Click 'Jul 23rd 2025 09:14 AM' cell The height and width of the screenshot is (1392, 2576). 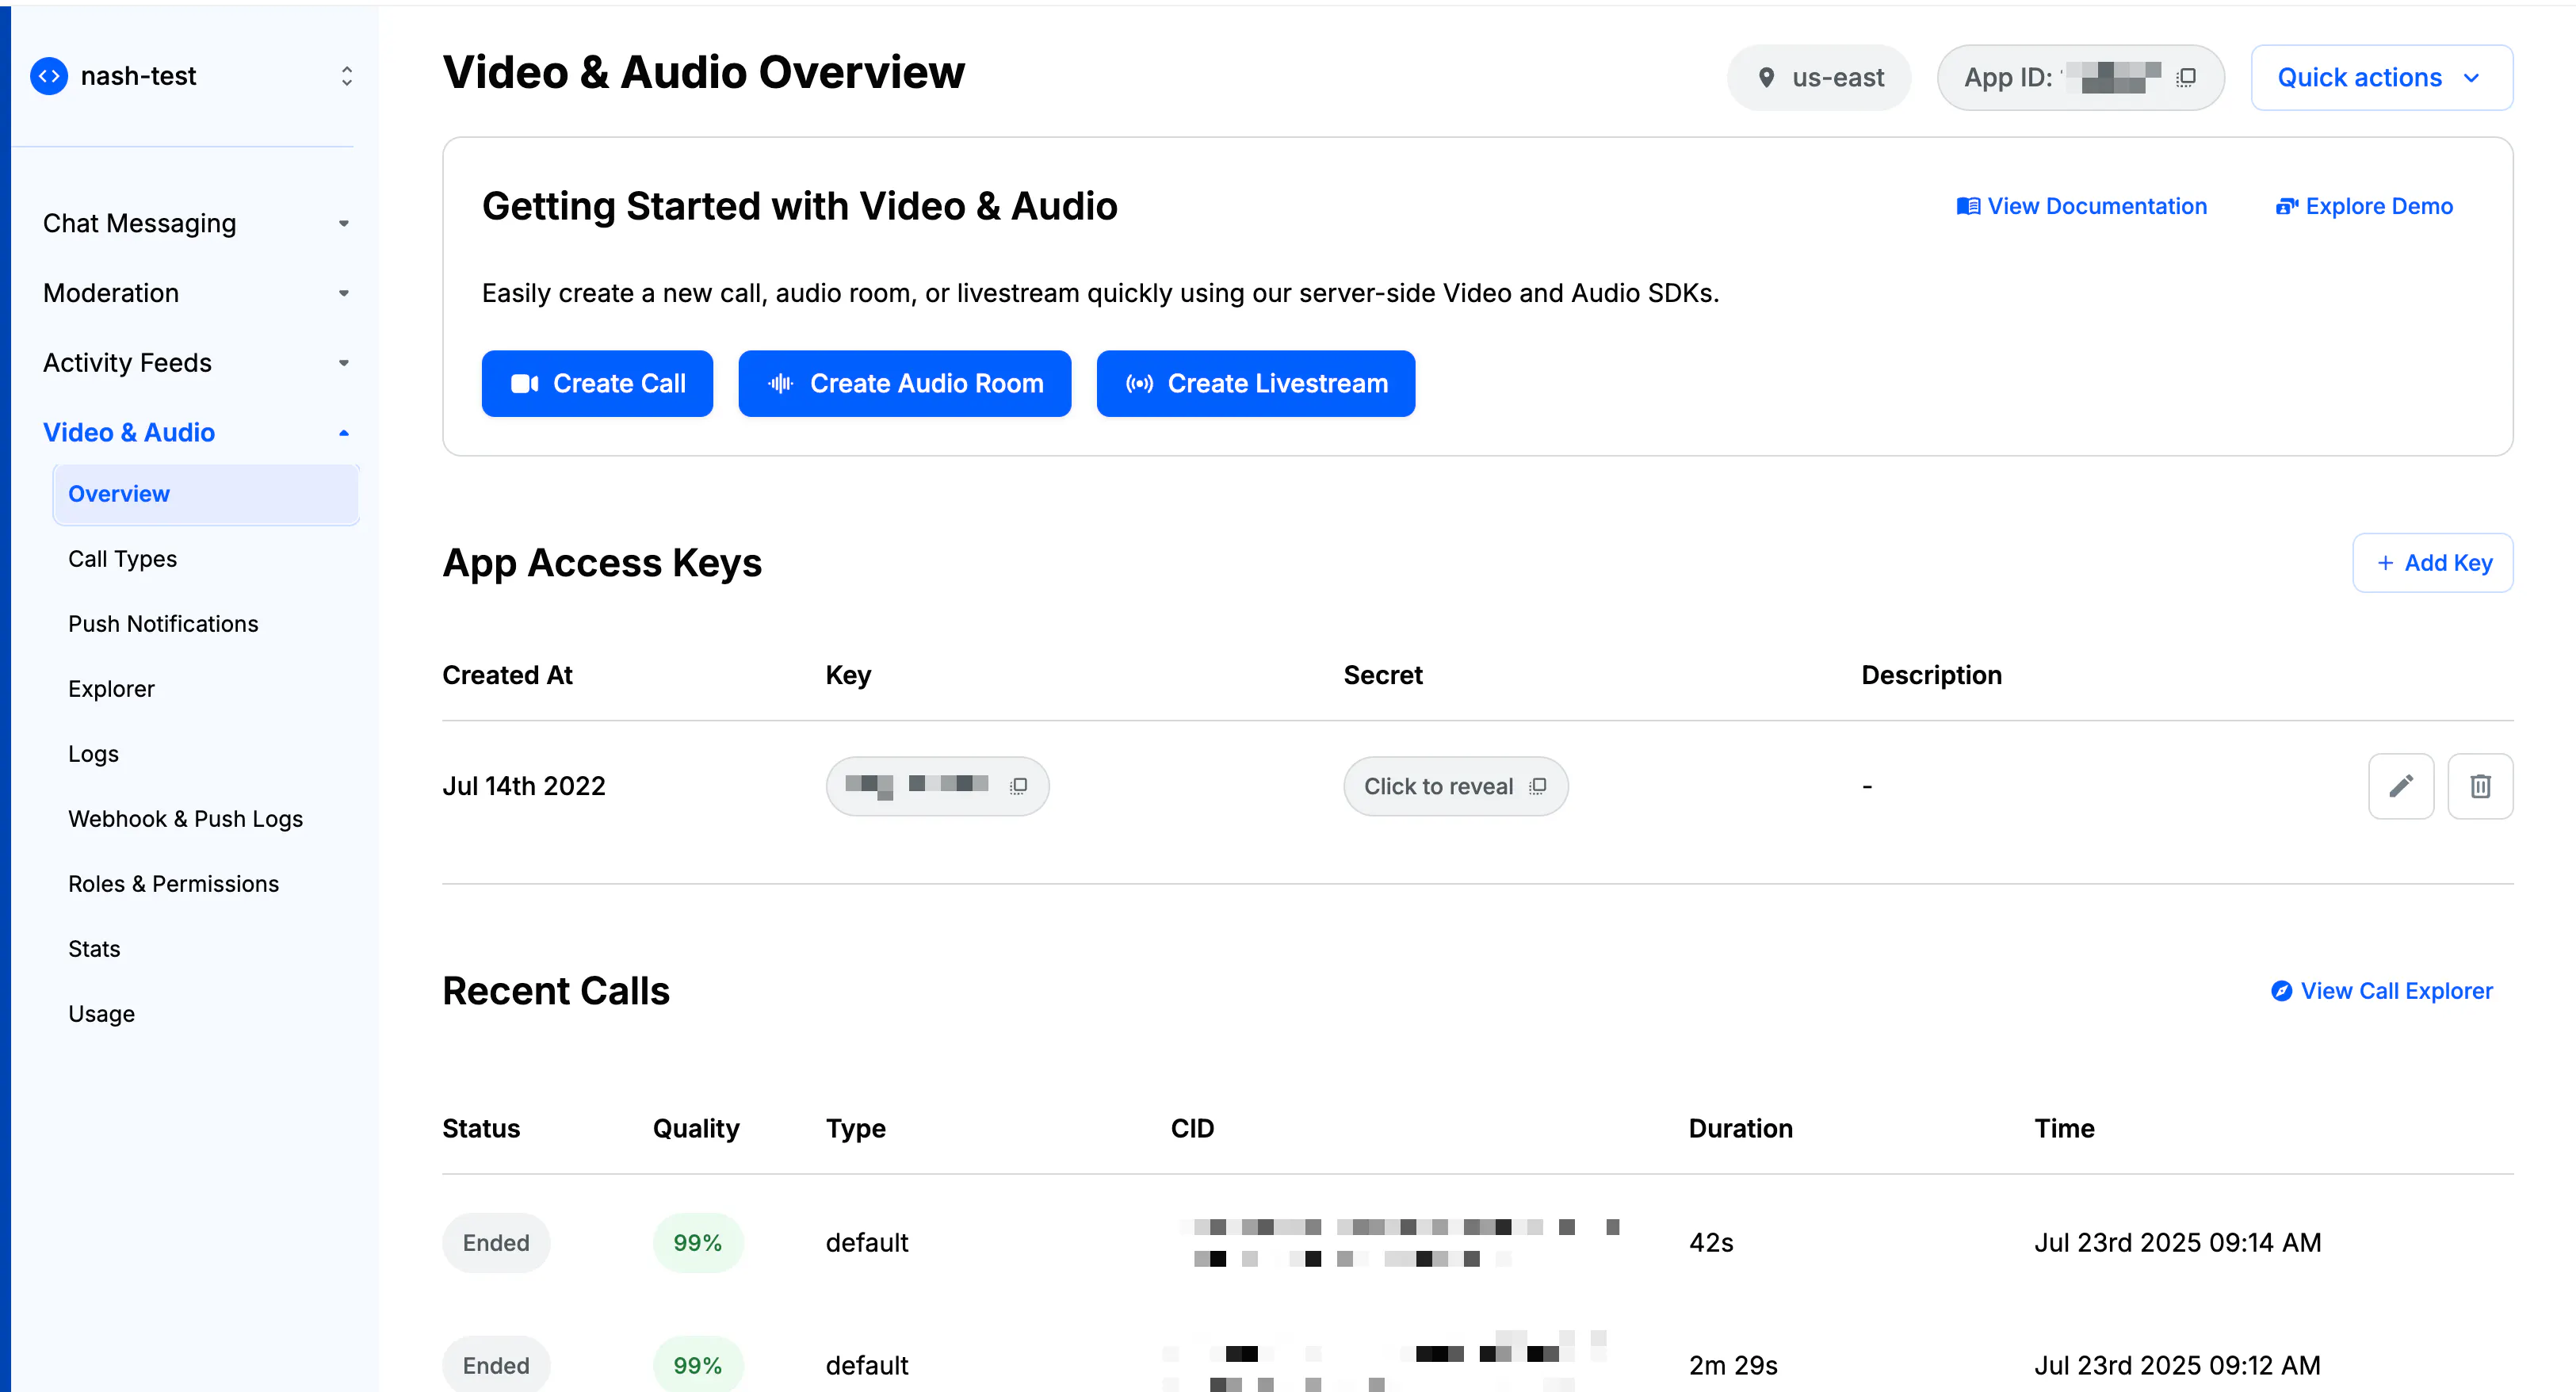click(x=2177, y=1242)
